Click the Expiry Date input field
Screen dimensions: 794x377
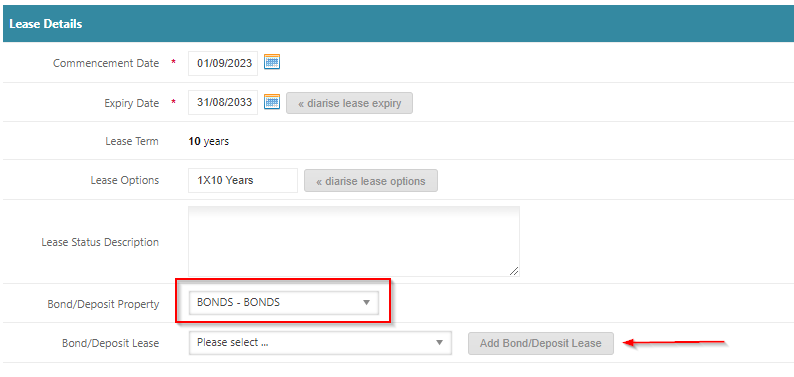[x=223, y=102]
